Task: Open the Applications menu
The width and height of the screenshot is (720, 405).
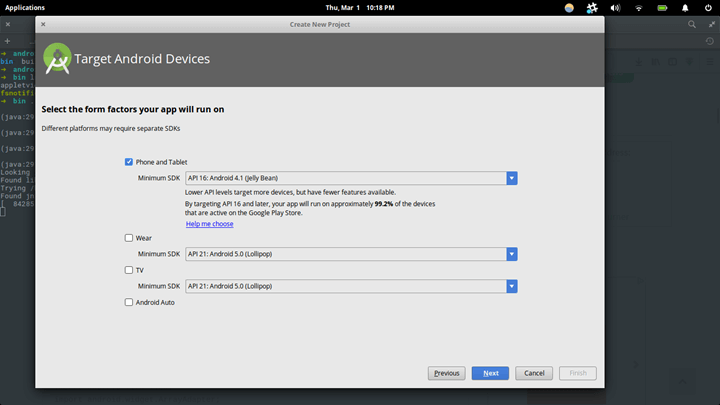Action: (25, 7)
